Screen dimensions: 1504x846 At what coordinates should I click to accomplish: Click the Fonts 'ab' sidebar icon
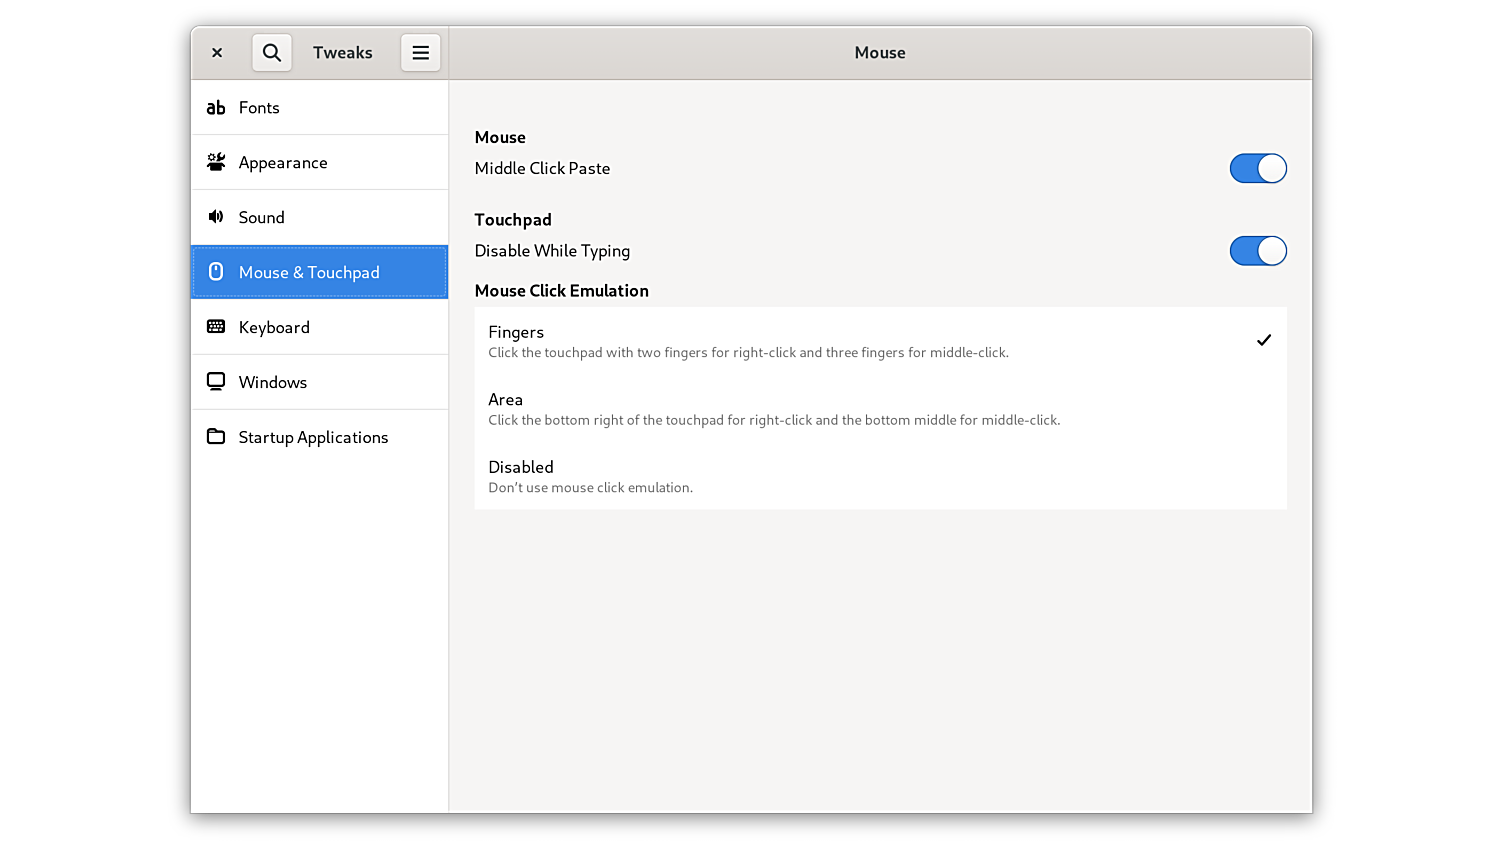(216, 108)
